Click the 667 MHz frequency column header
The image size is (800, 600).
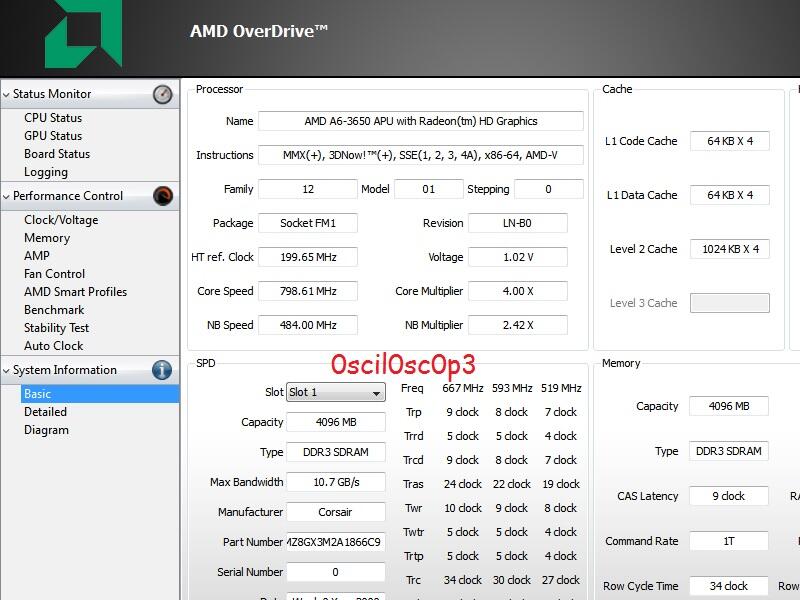click(463, 388)
